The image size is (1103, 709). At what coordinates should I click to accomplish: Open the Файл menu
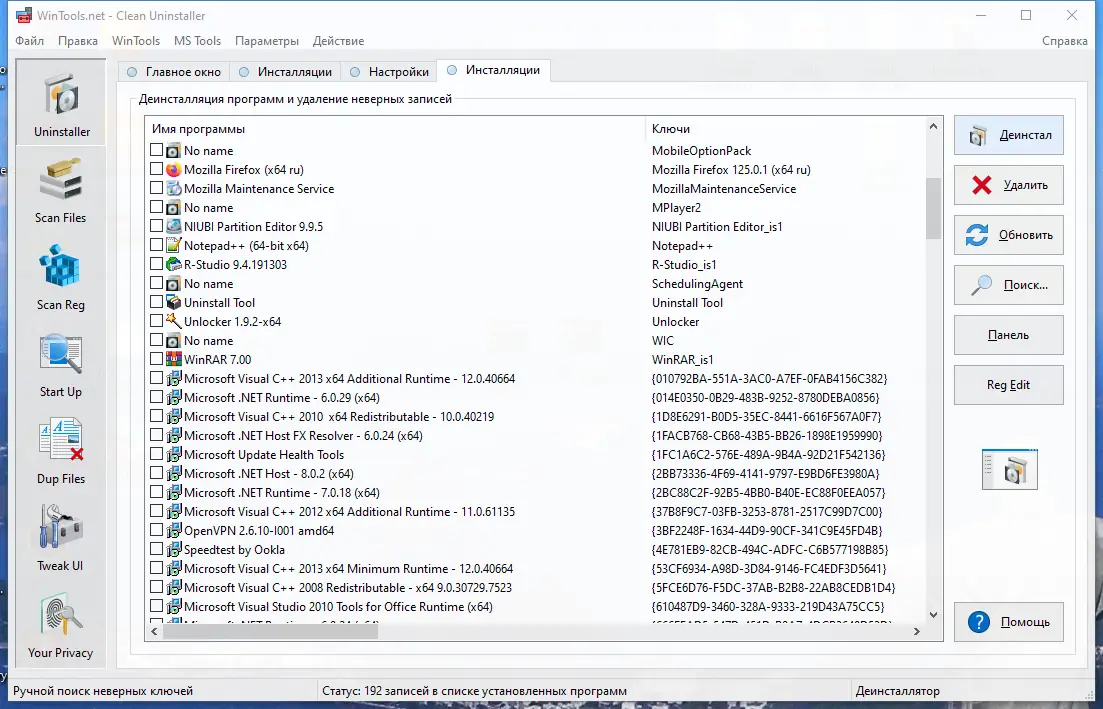[30, 41]
